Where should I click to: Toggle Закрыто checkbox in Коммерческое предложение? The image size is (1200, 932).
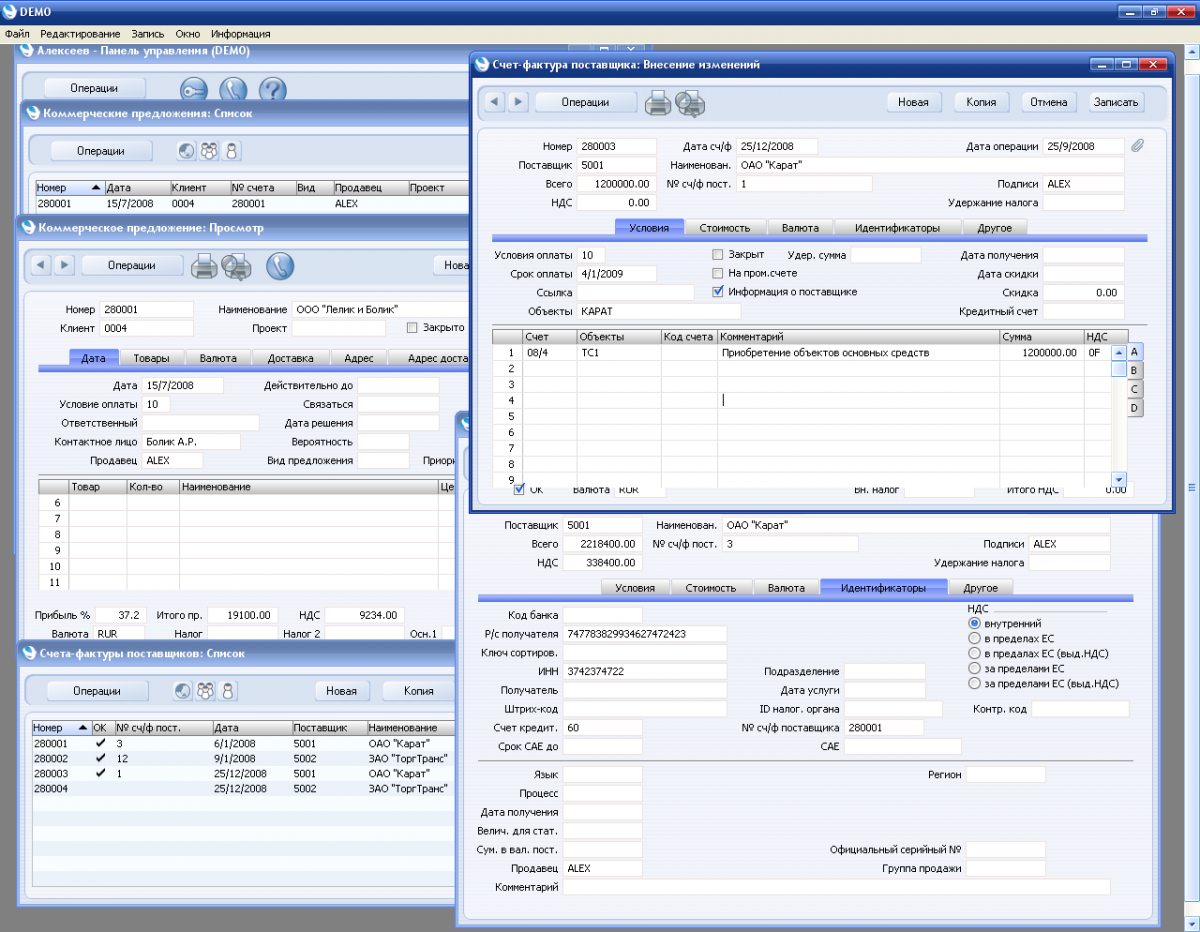[412, 327]
